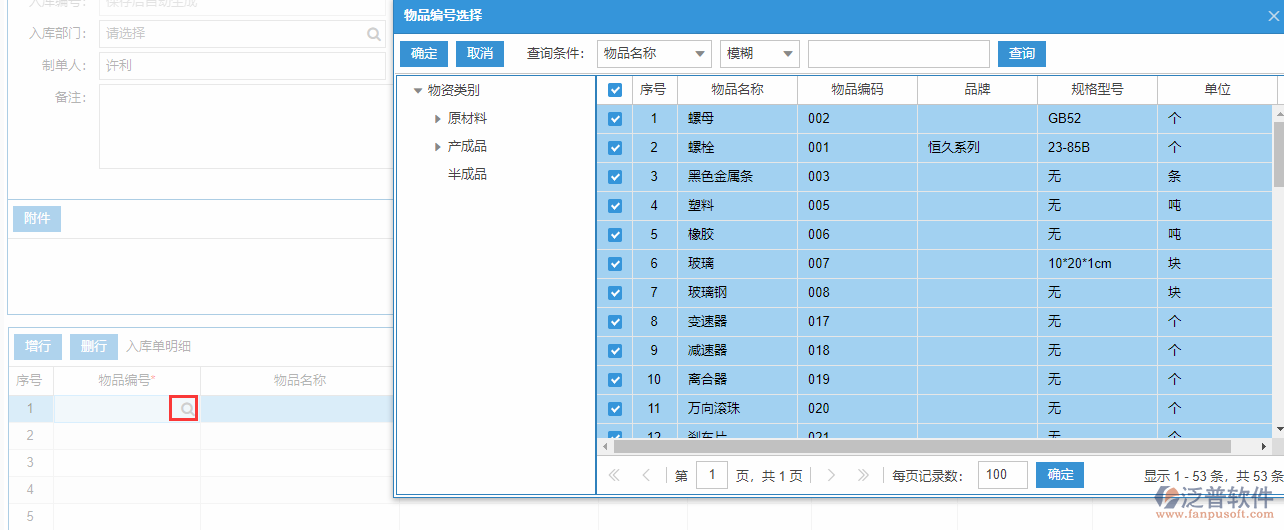Expand the 原材料 tree node
This screenshot has height=530, width=1284.
438,119
